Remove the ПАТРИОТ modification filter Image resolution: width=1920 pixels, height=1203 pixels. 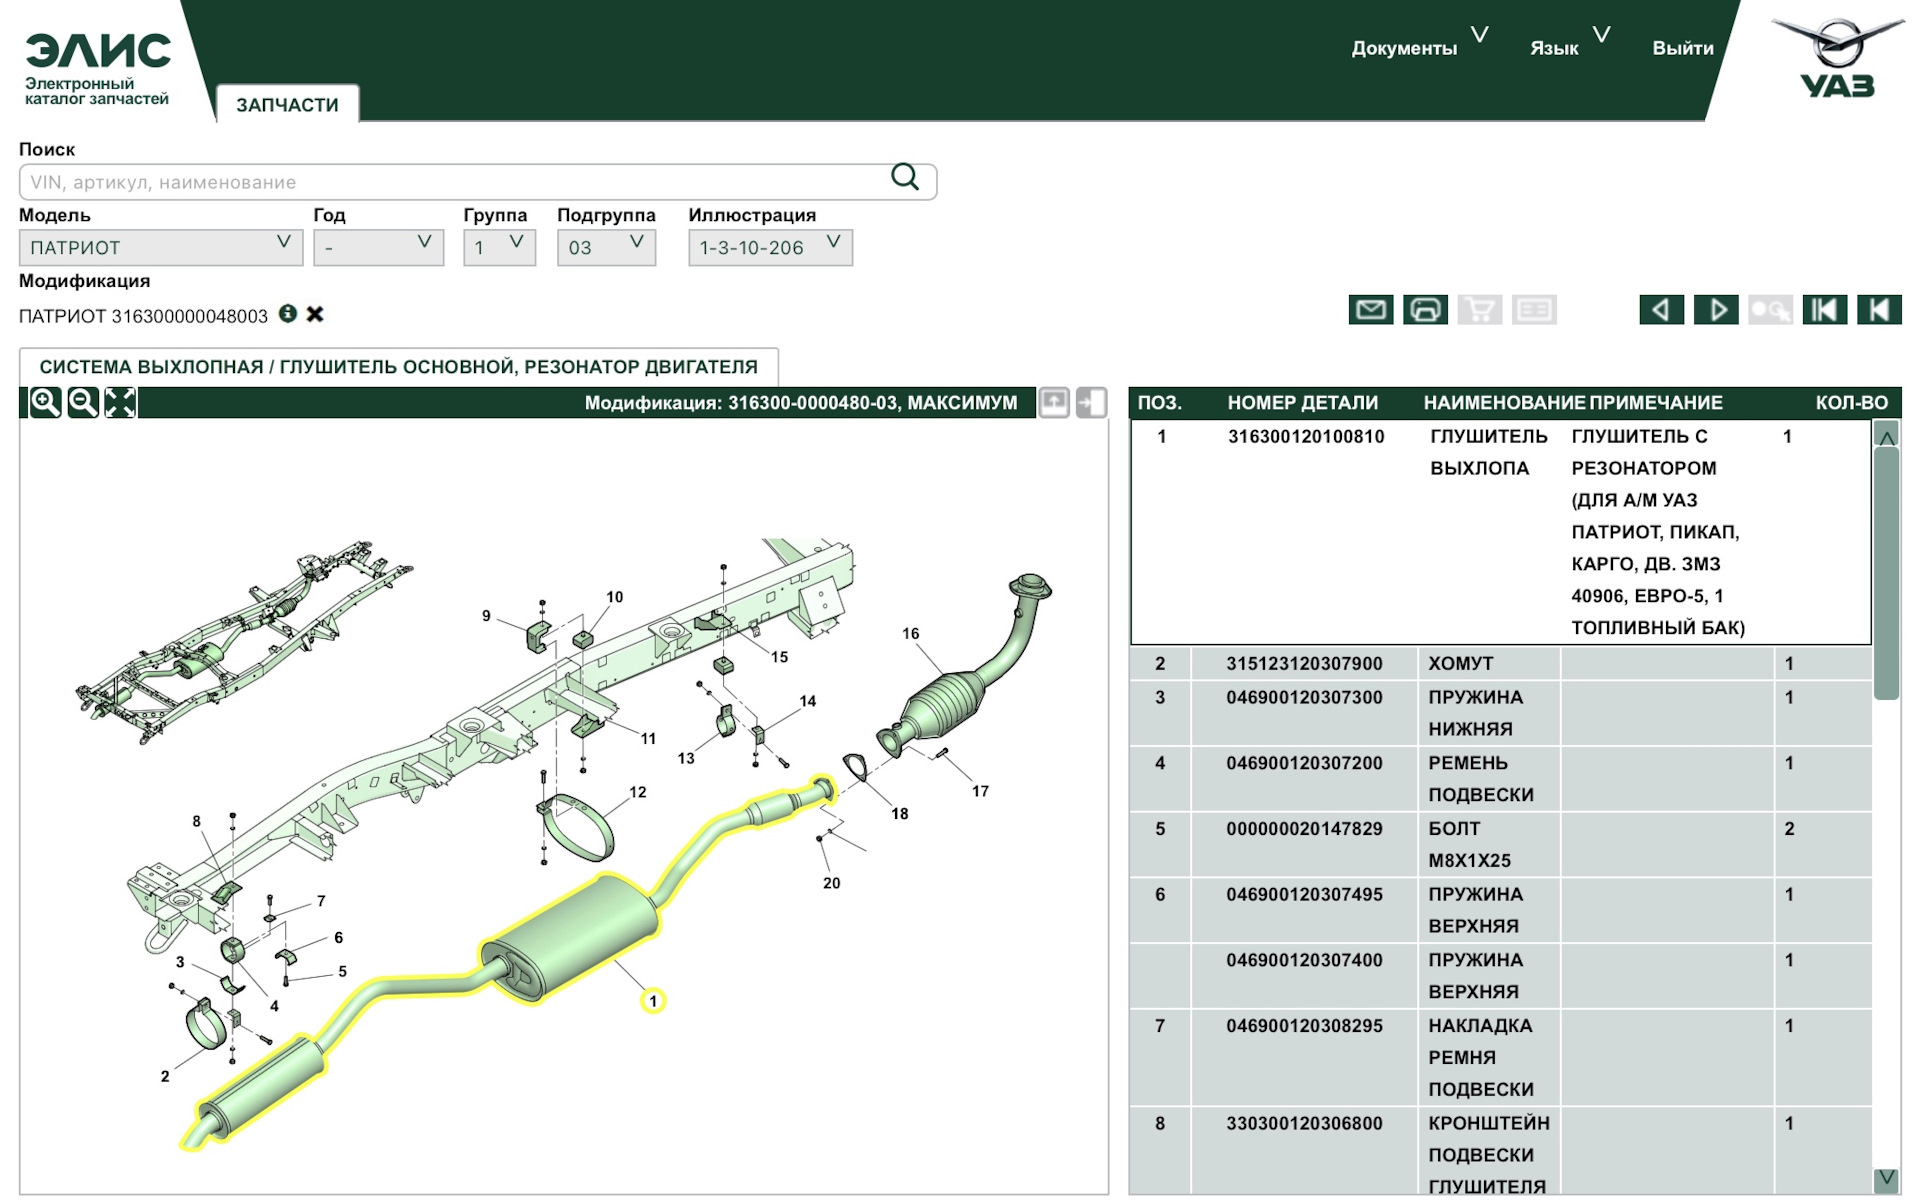coord(315,314)
